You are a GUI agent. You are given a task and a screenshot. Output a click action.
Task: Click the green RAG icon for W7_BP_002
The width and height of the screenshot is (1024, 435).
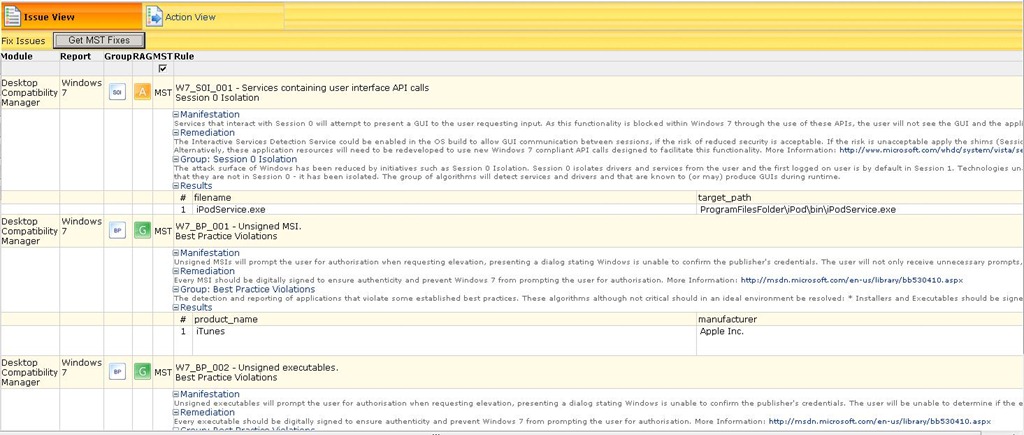click(x=142, y=372)
